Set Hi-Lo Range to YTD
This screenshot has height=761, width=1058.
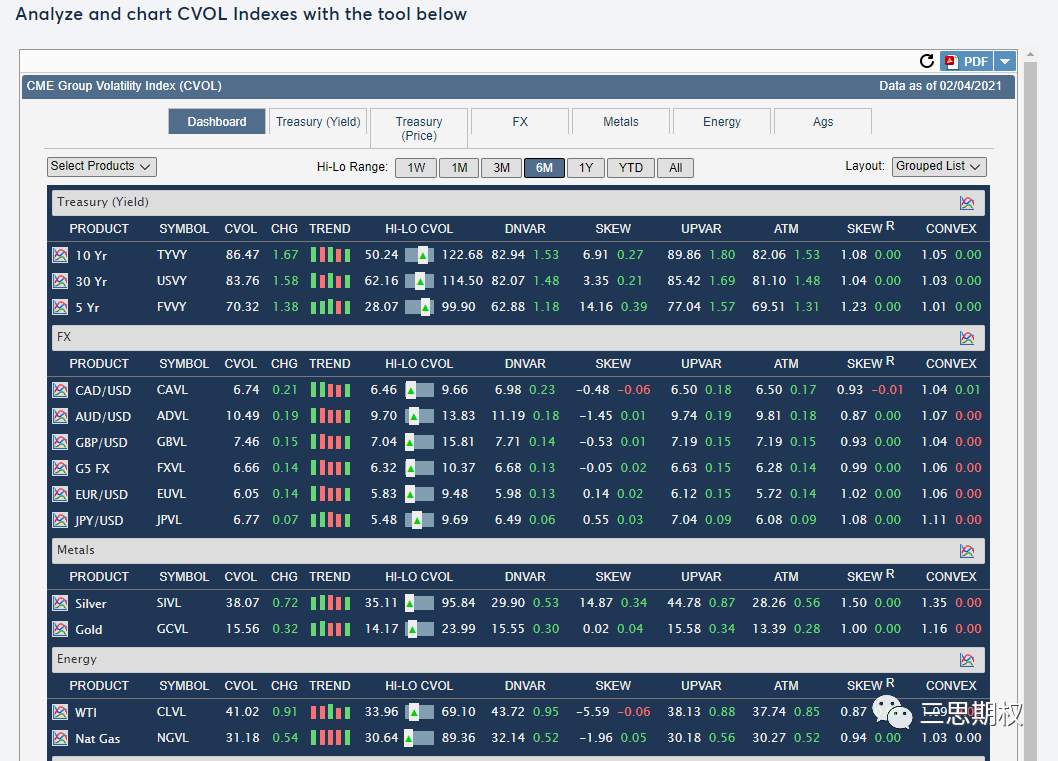tap(631, 168)
